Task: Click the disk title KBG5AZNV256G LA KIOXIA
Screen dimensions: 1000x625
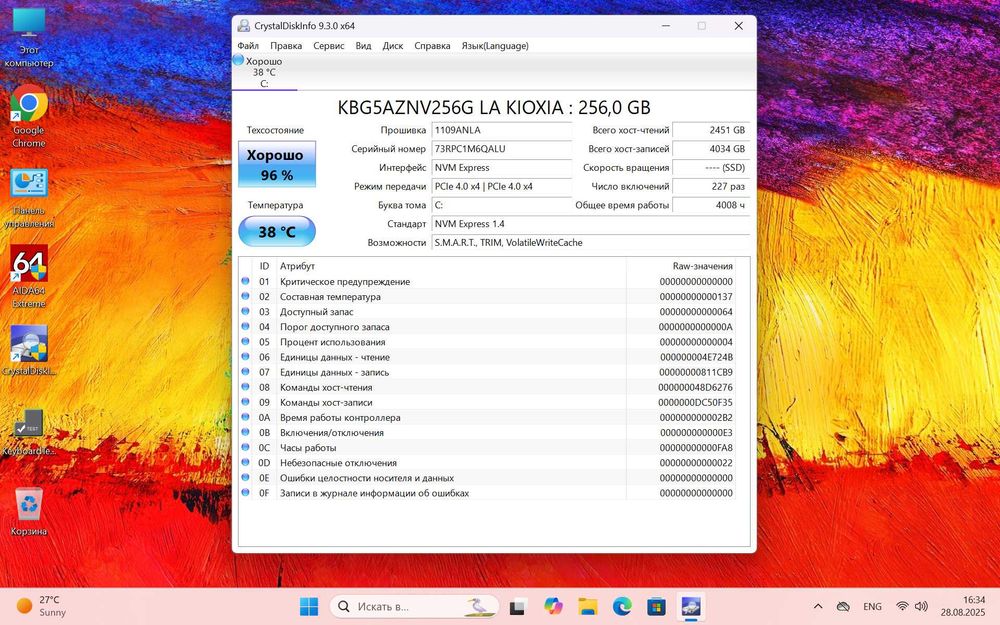Action: pyautogui.click(x=494, y=107)
